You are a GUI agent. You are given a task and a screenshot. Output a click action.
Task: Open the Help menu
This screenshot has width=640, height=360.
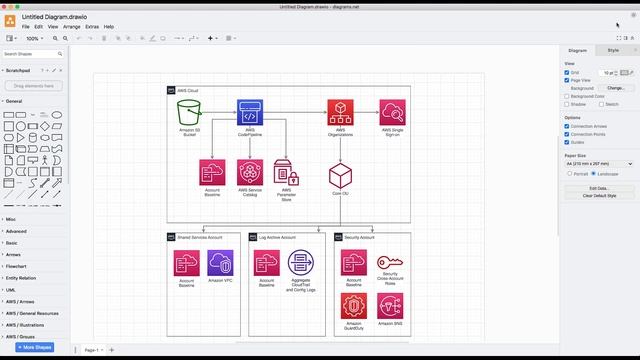point(109,27)
